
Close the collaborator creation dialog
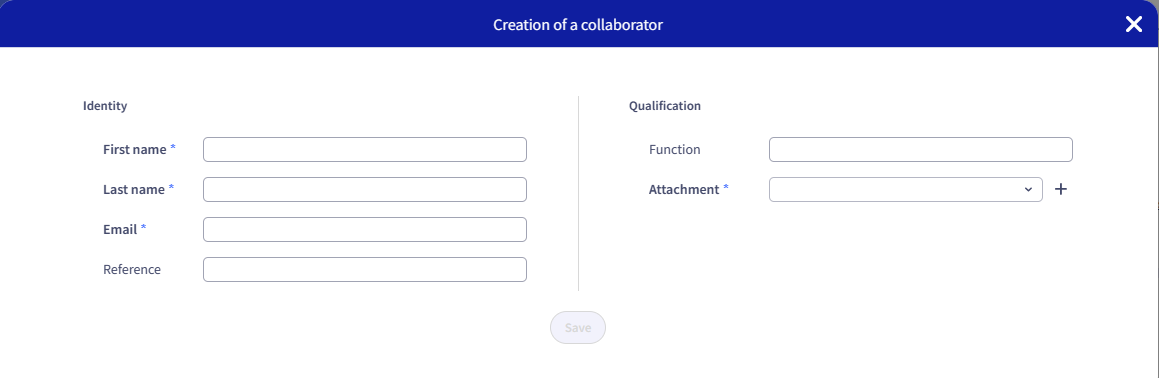1134,24
